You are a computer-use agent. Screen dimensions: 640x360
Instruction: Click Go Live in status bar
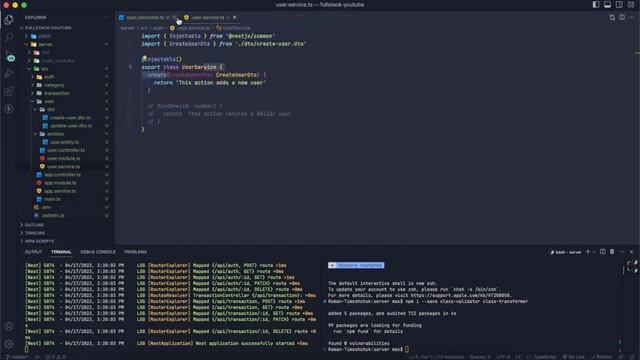coord(573,357)
